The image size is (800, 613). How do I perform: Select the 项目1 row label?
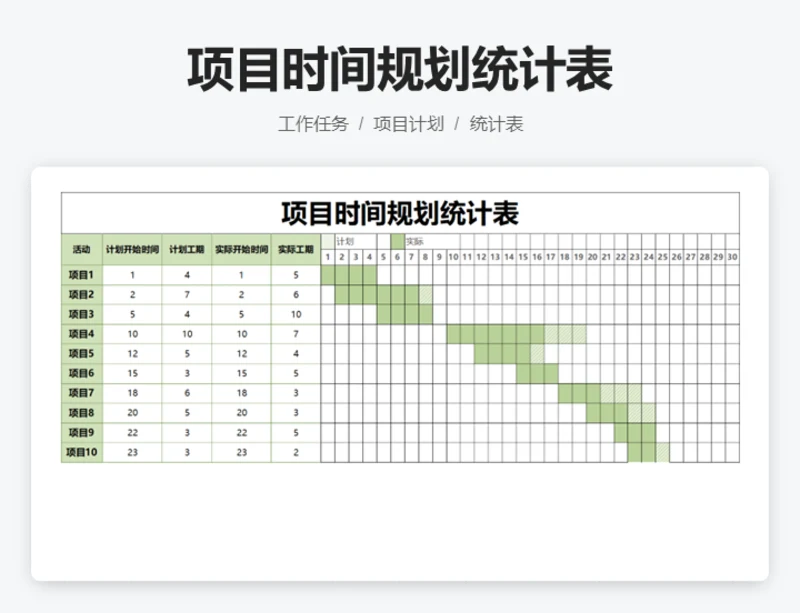(82, 275)
